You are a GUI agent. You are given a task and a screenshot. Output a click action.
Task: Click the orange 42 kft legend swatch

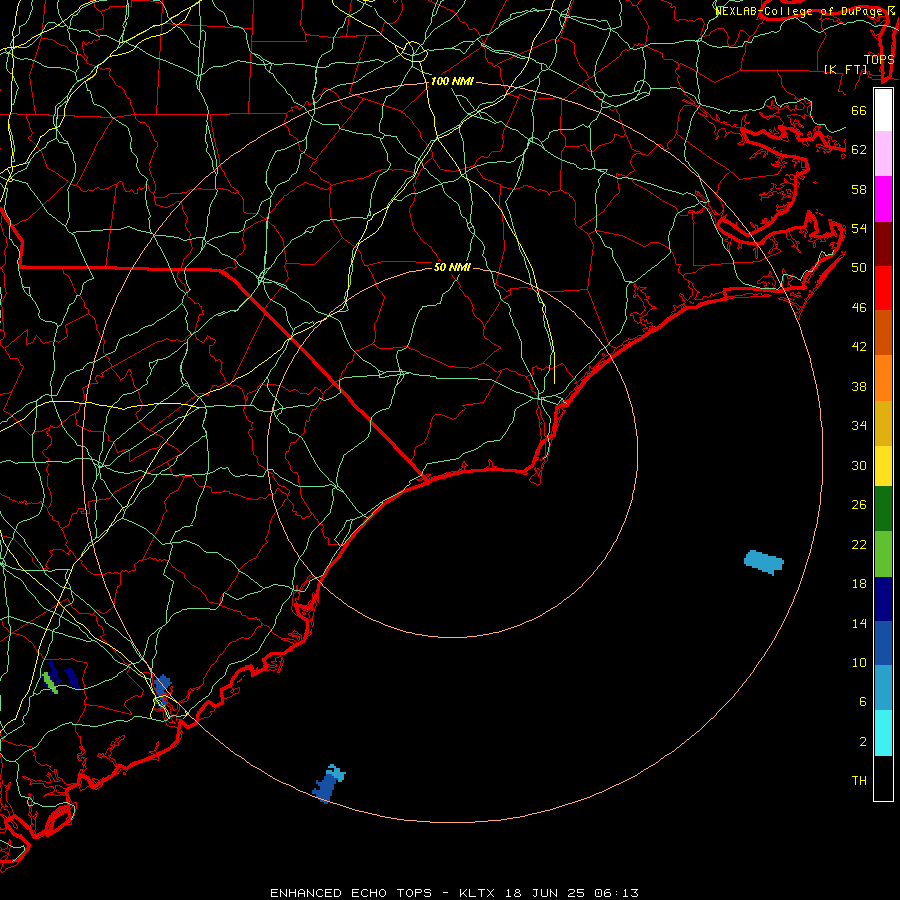pos(883,377)
